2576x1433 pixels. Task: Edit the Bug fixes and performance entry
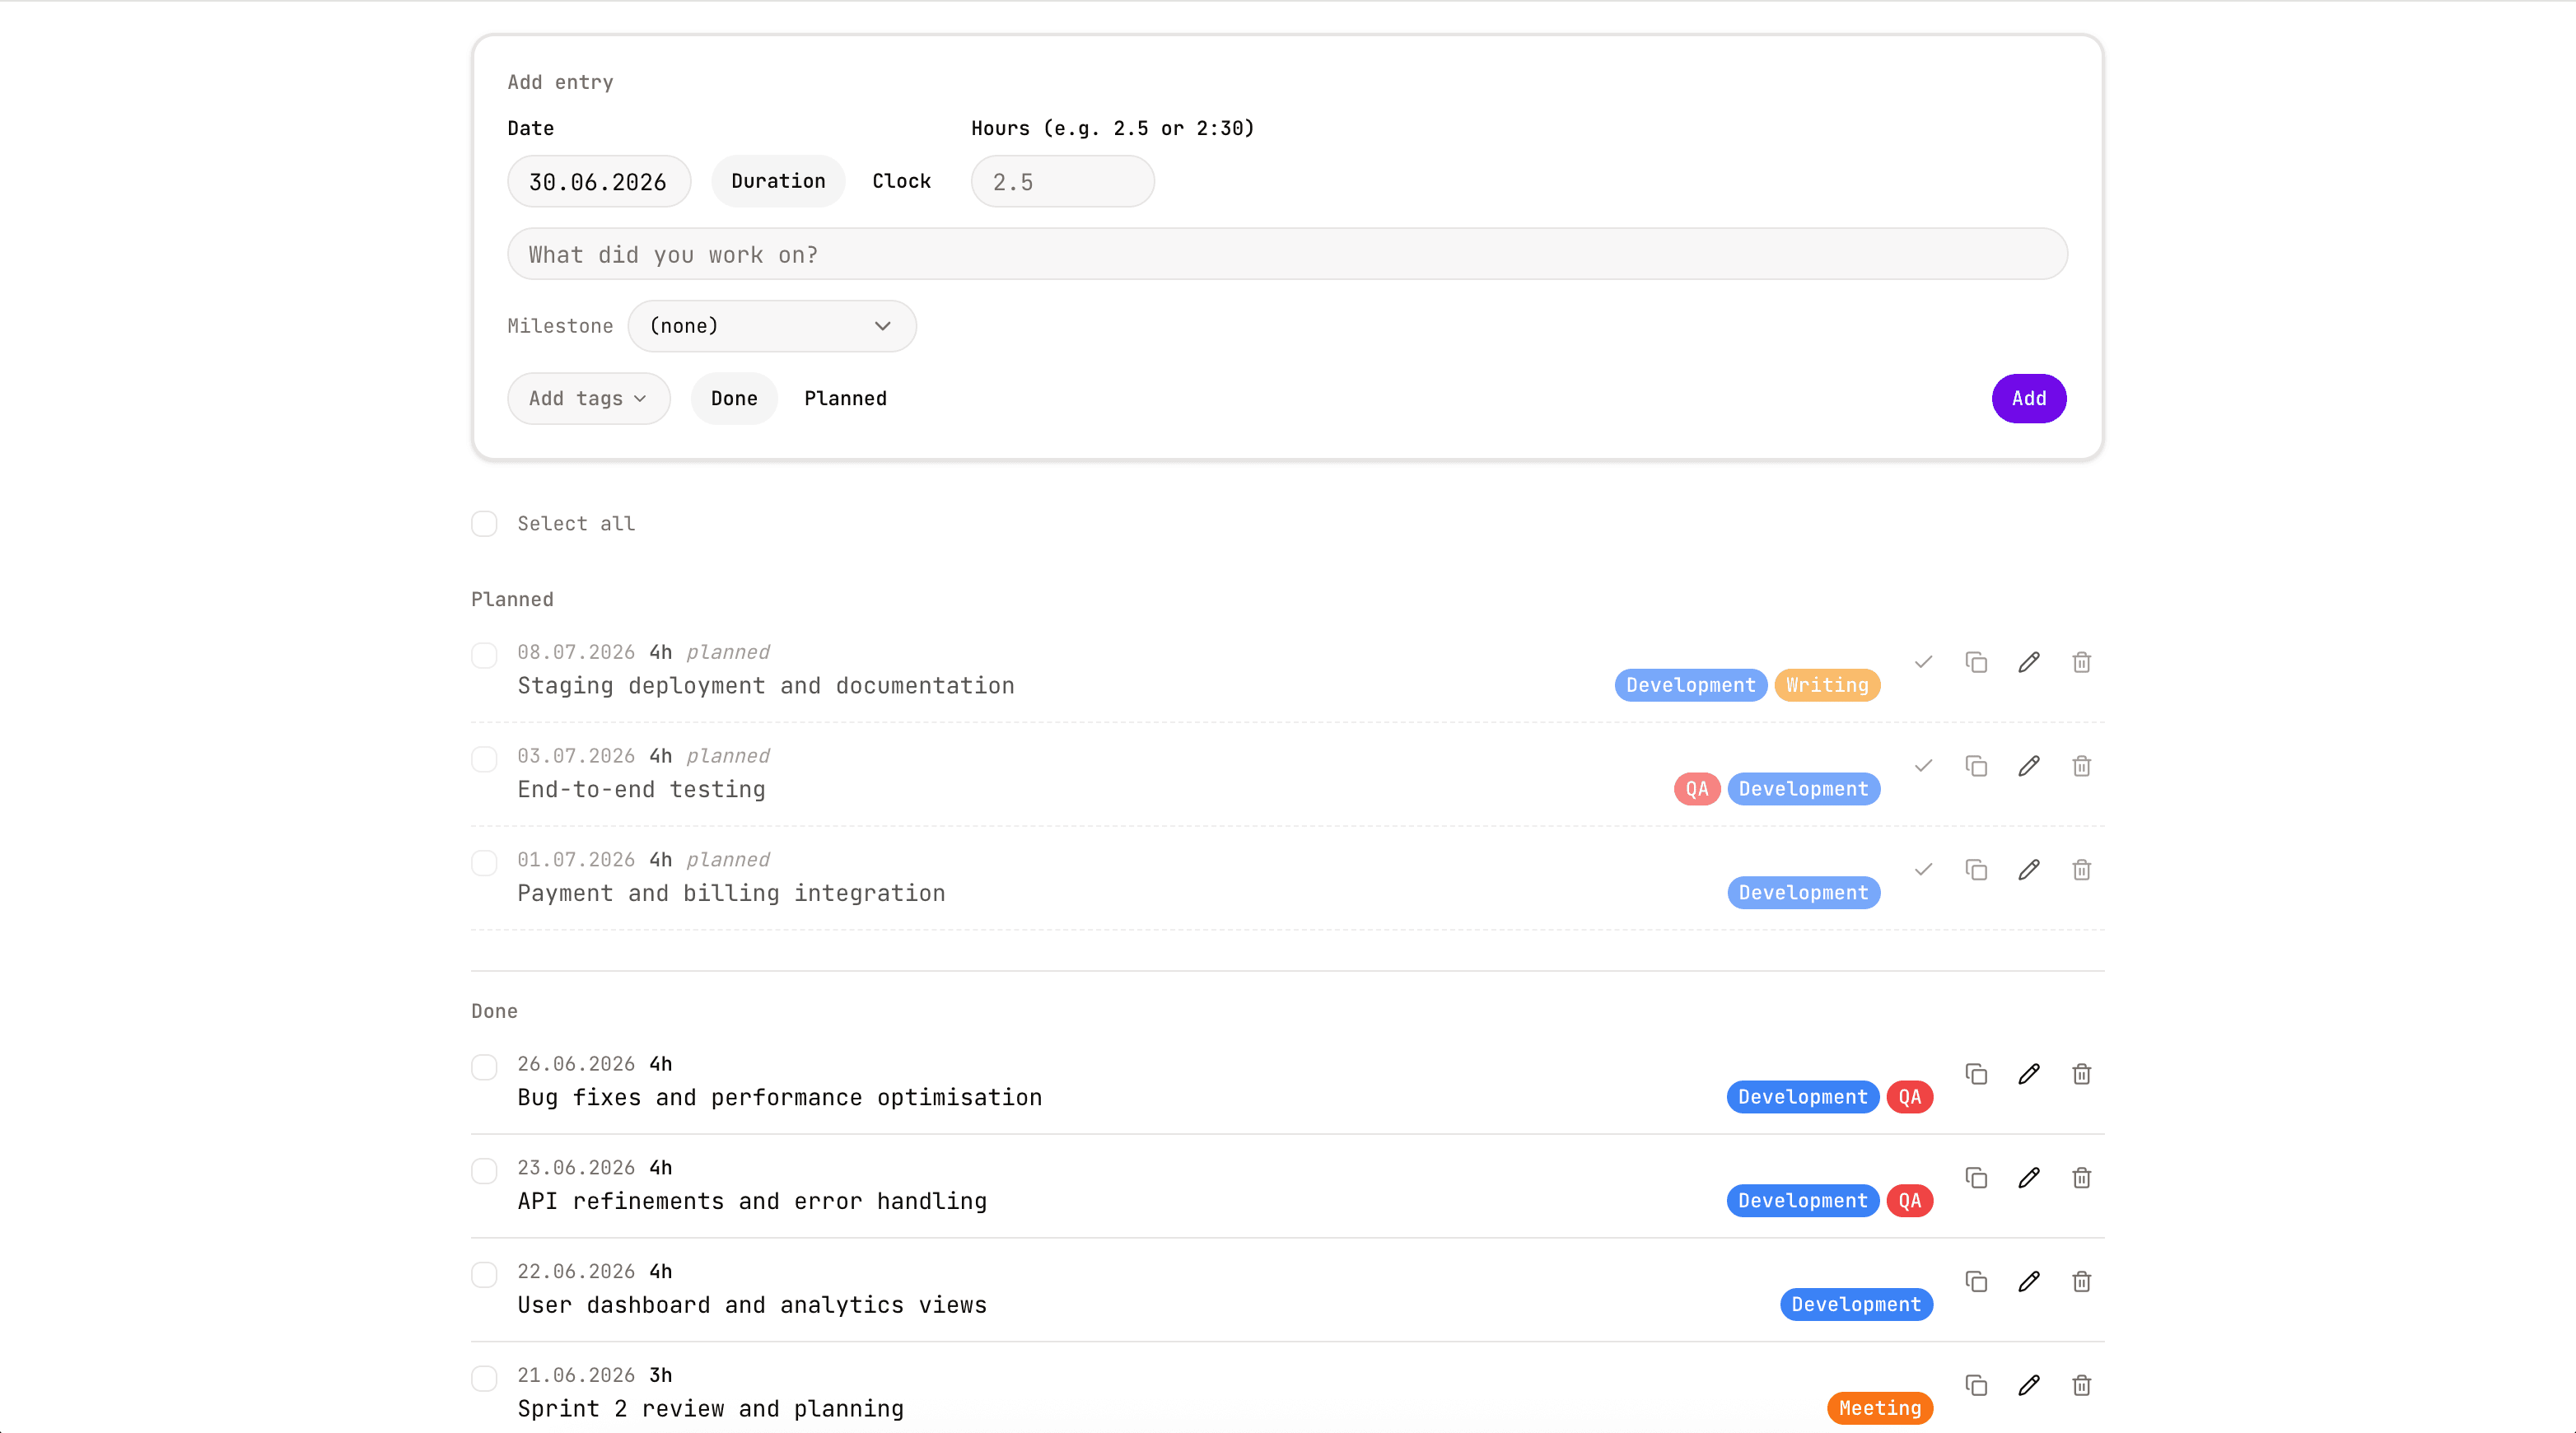click(2029, 1074)
